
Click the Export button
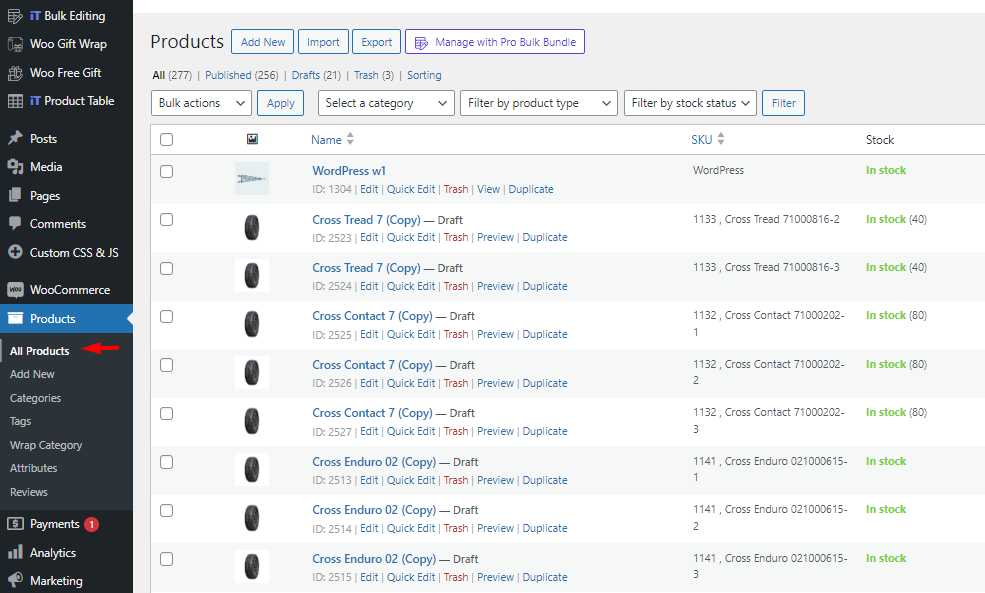point(376,42)
